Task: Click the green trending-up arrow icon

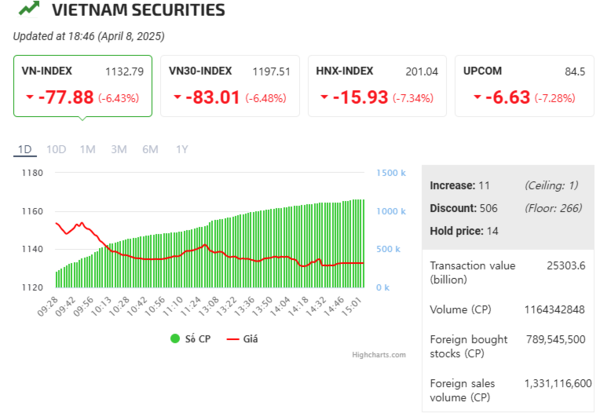Action: pyautogui.click(x=29, y=11)
